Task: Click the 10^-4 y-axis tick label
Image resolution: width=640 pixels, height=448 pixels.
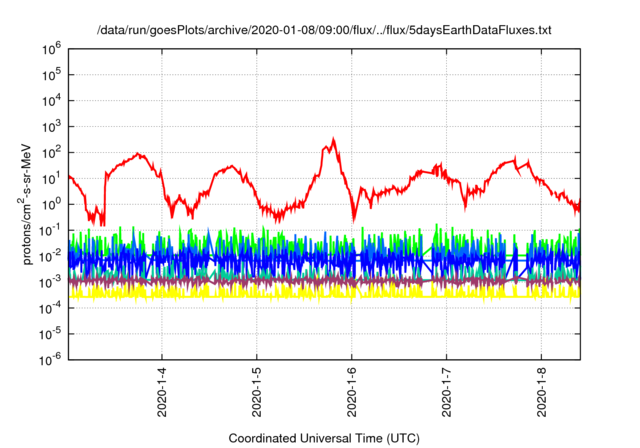Action: 50,308
